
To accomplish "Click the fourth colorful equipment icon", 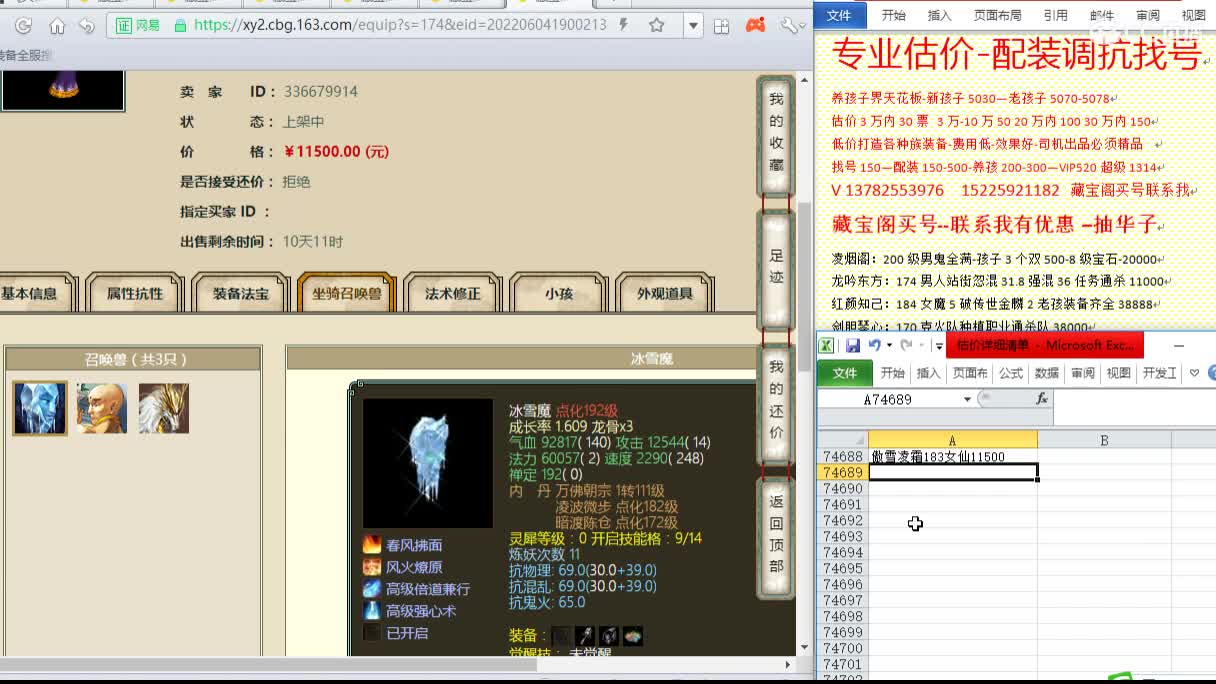I will 633,636.
